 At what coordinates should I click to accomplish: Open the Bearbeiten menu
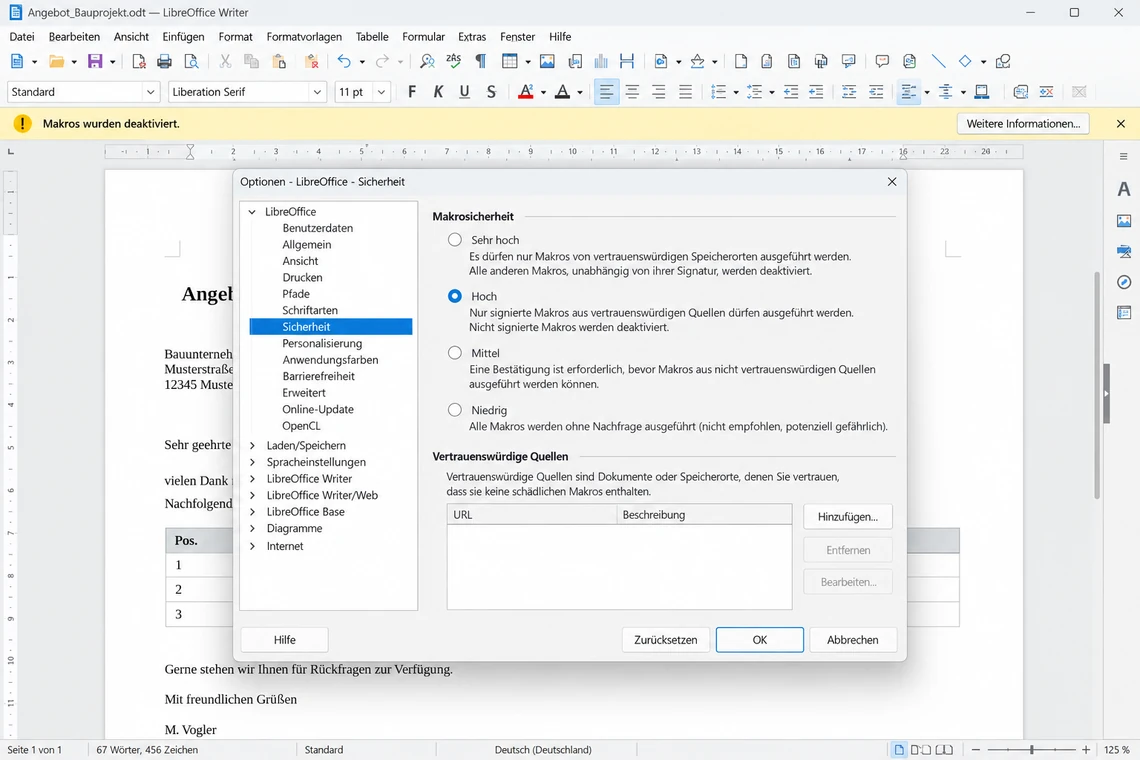coord(74,36)
